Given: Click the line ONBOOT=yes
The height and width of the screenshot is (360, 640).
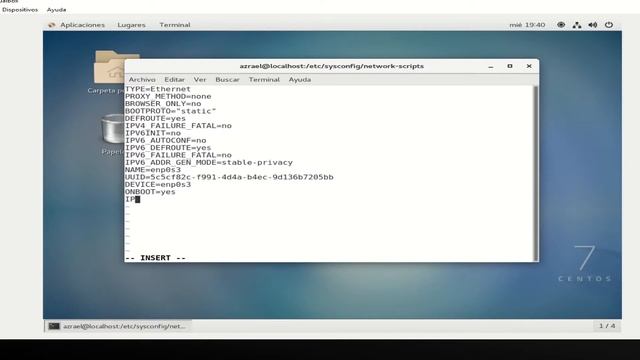Looking at the screenshot, I should [150, 192].
